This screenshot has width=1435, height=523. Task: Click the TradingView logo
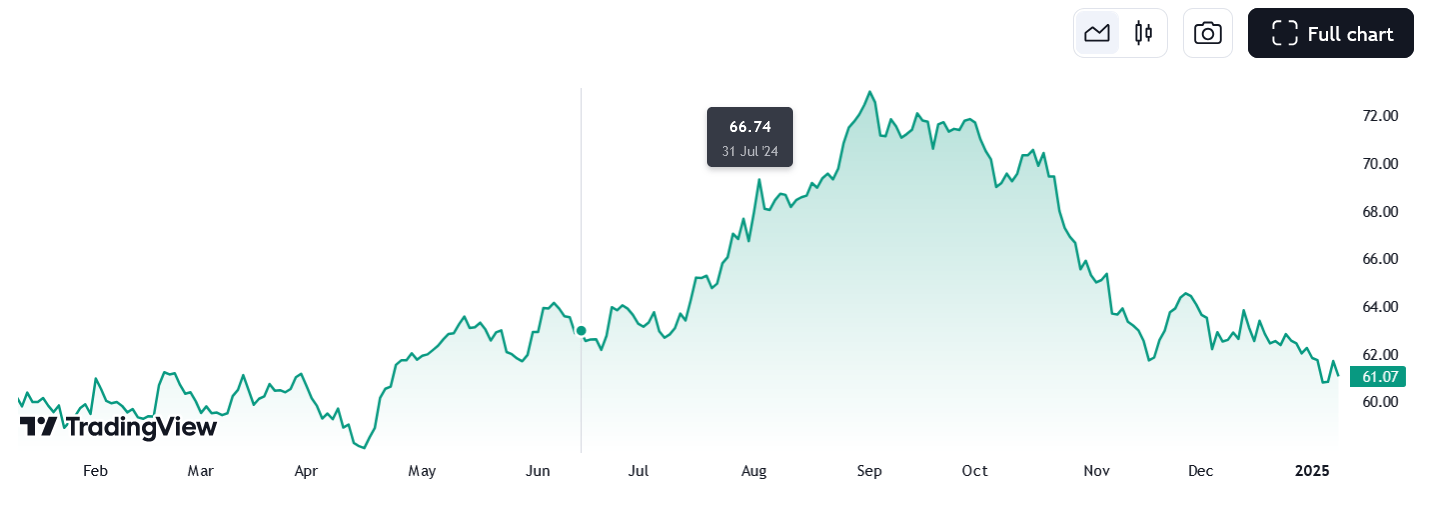click(118, 427)
